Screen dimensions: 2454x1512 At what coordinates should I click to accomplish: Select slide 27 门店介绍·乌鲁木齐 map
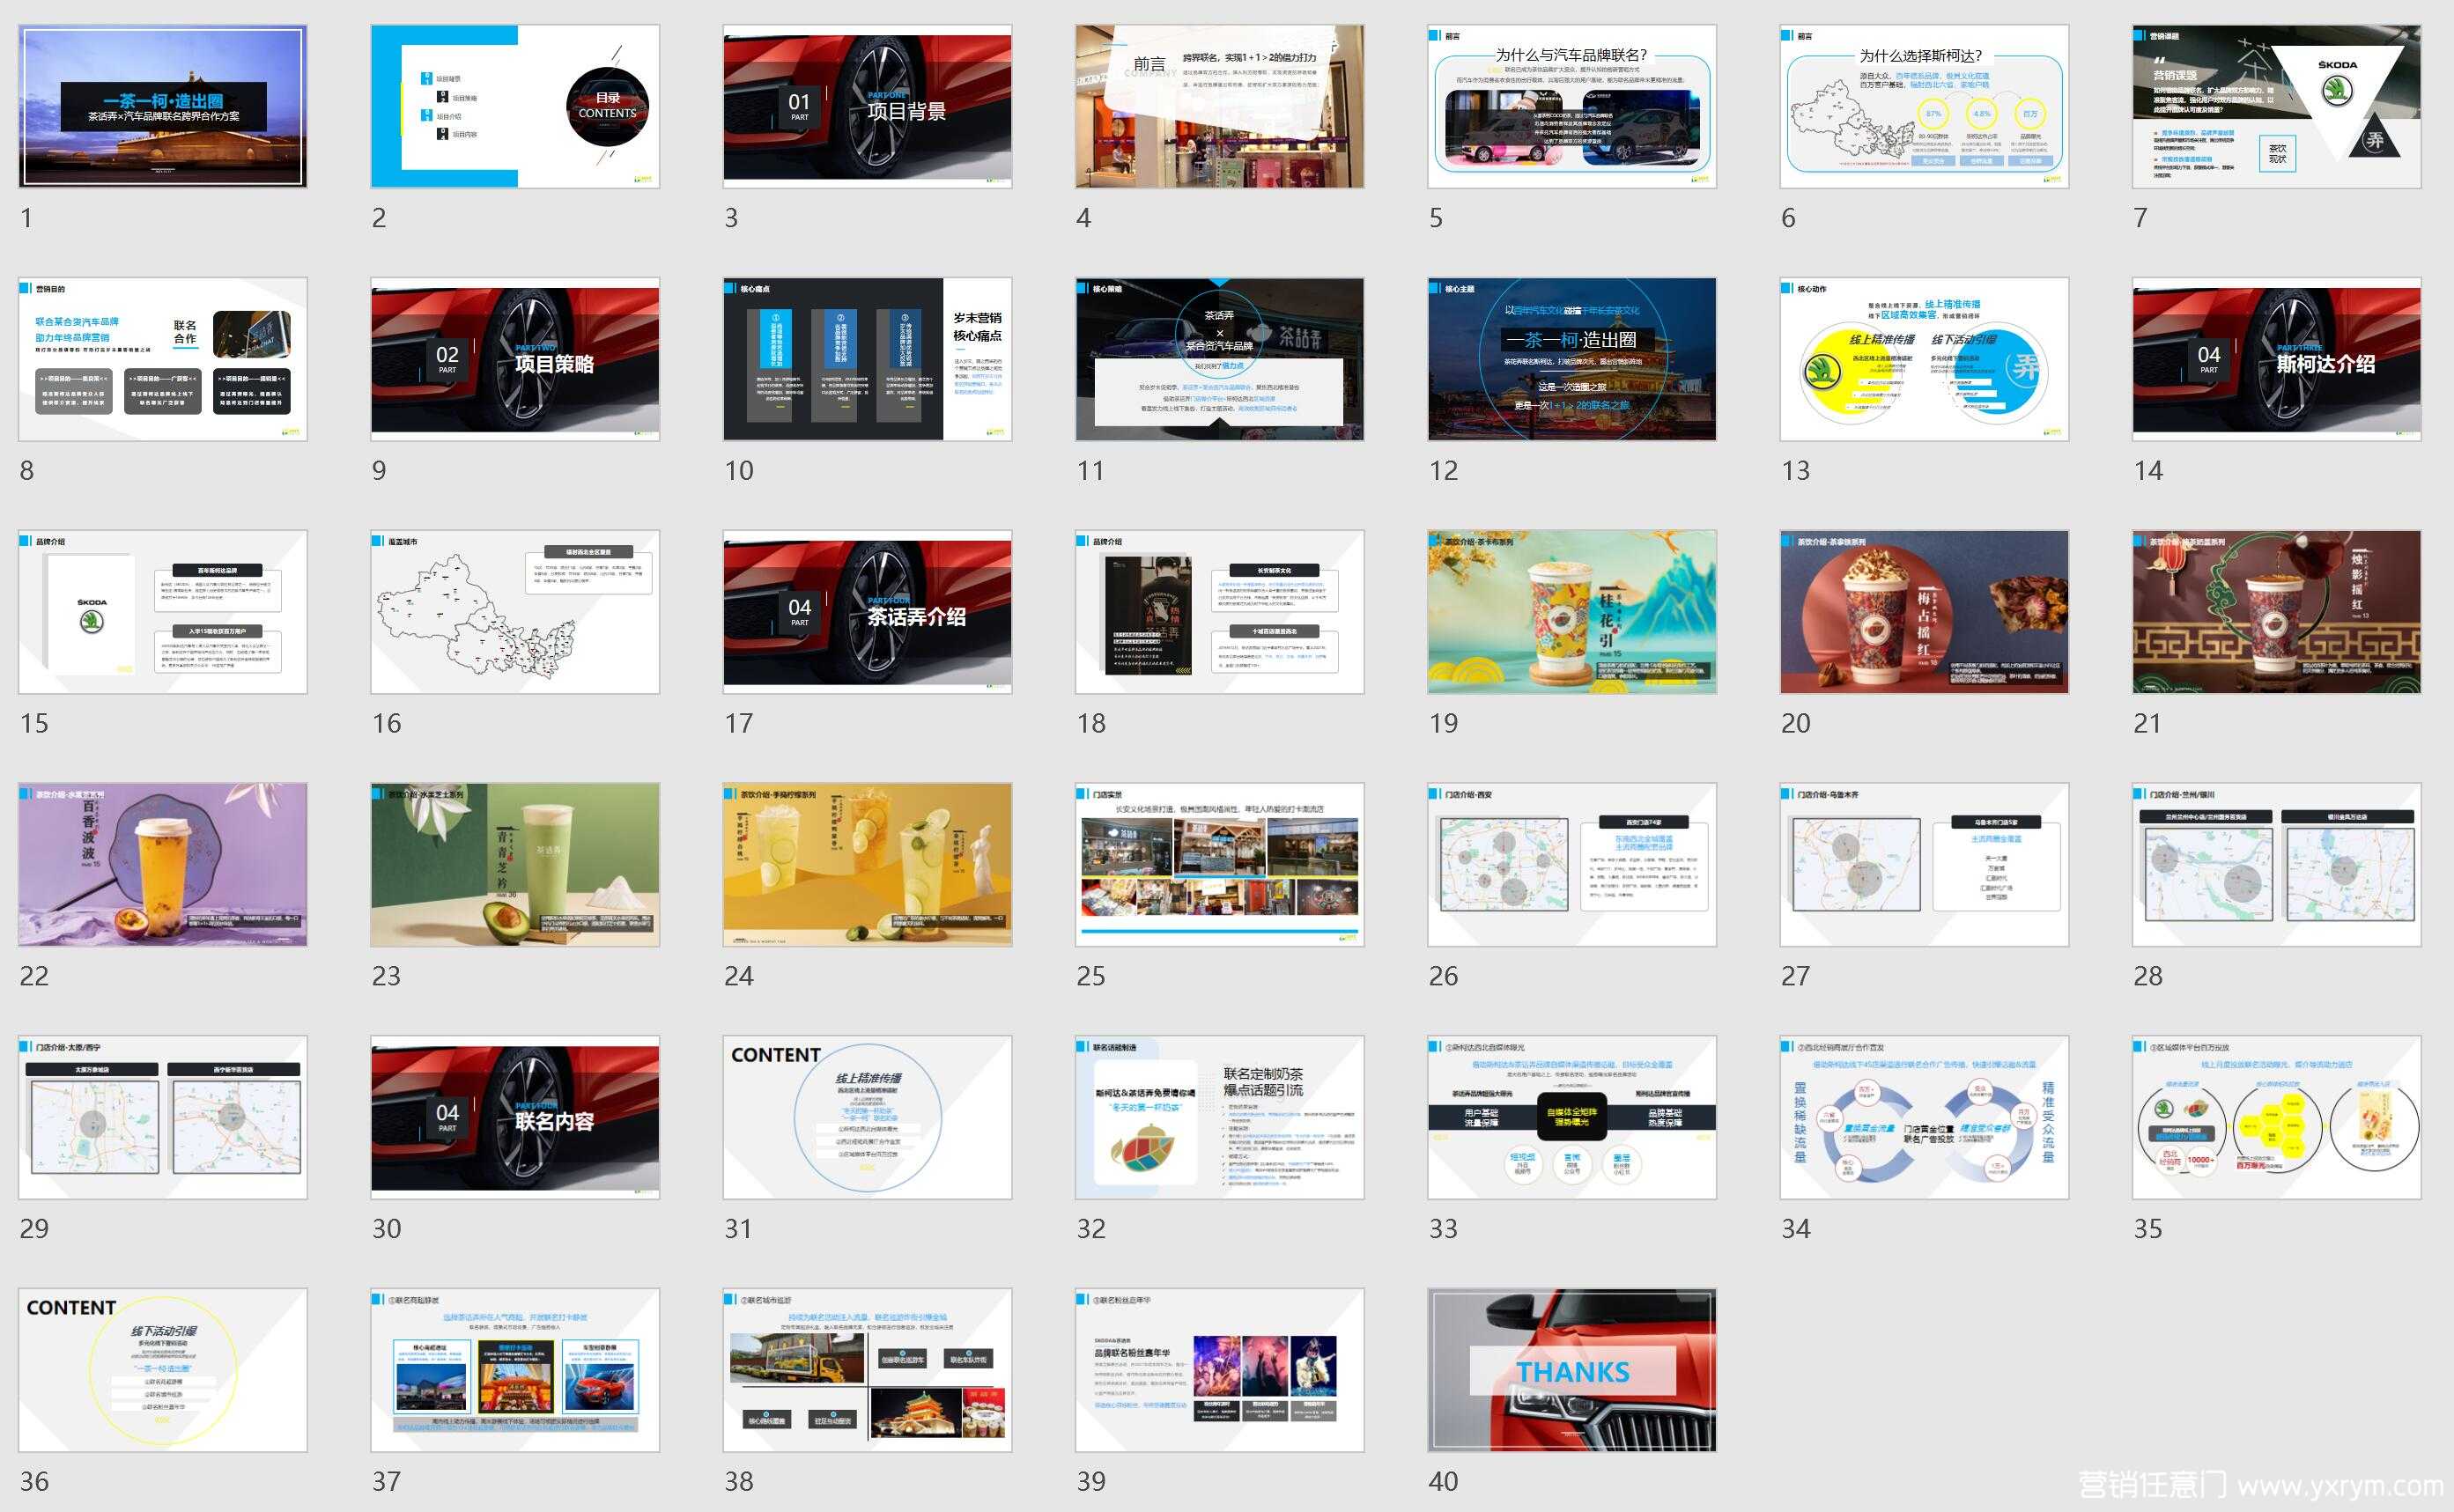pos(1924,865)
